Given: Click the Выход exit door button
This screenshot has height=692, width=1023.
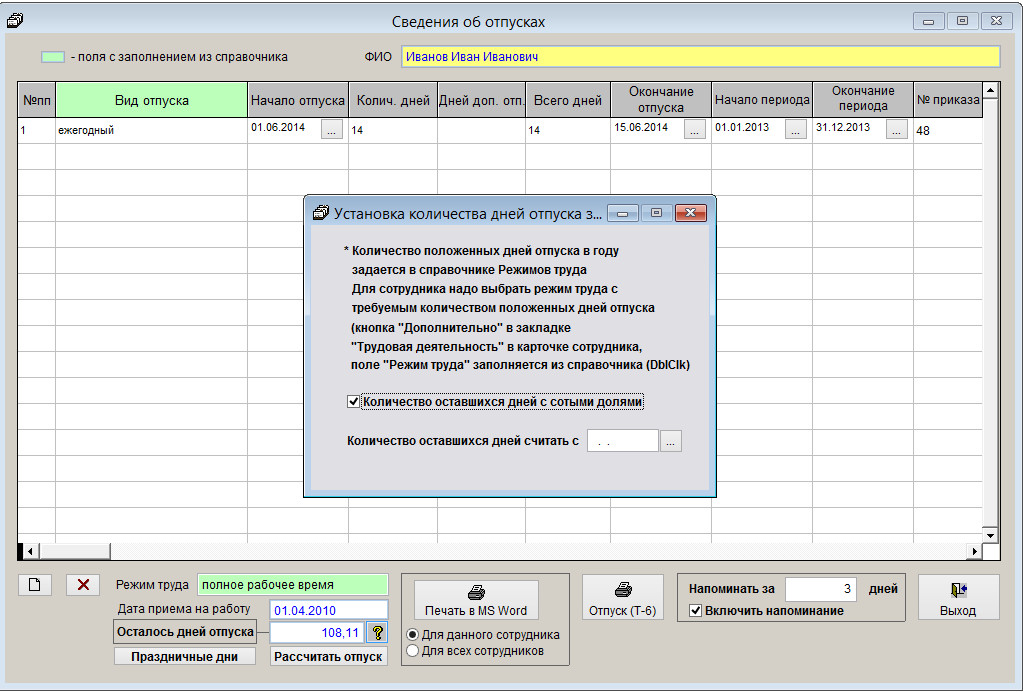Looking at the screenshot, I should [x=958, y=598].
